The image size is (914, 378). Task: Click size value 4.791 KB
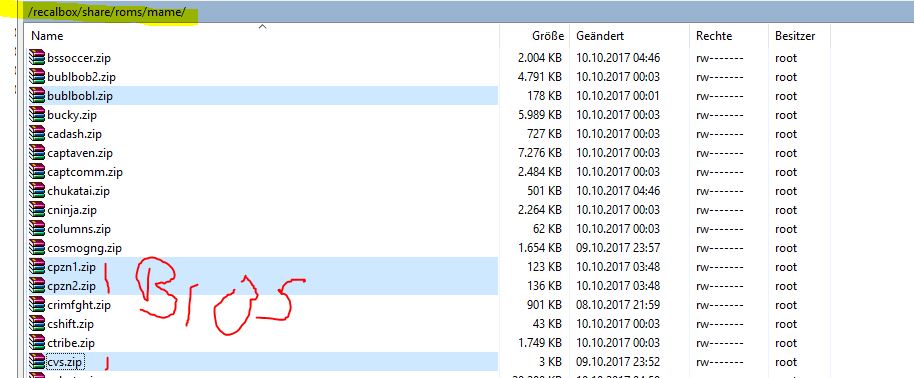pyautogui.click(x=540, y=76)
